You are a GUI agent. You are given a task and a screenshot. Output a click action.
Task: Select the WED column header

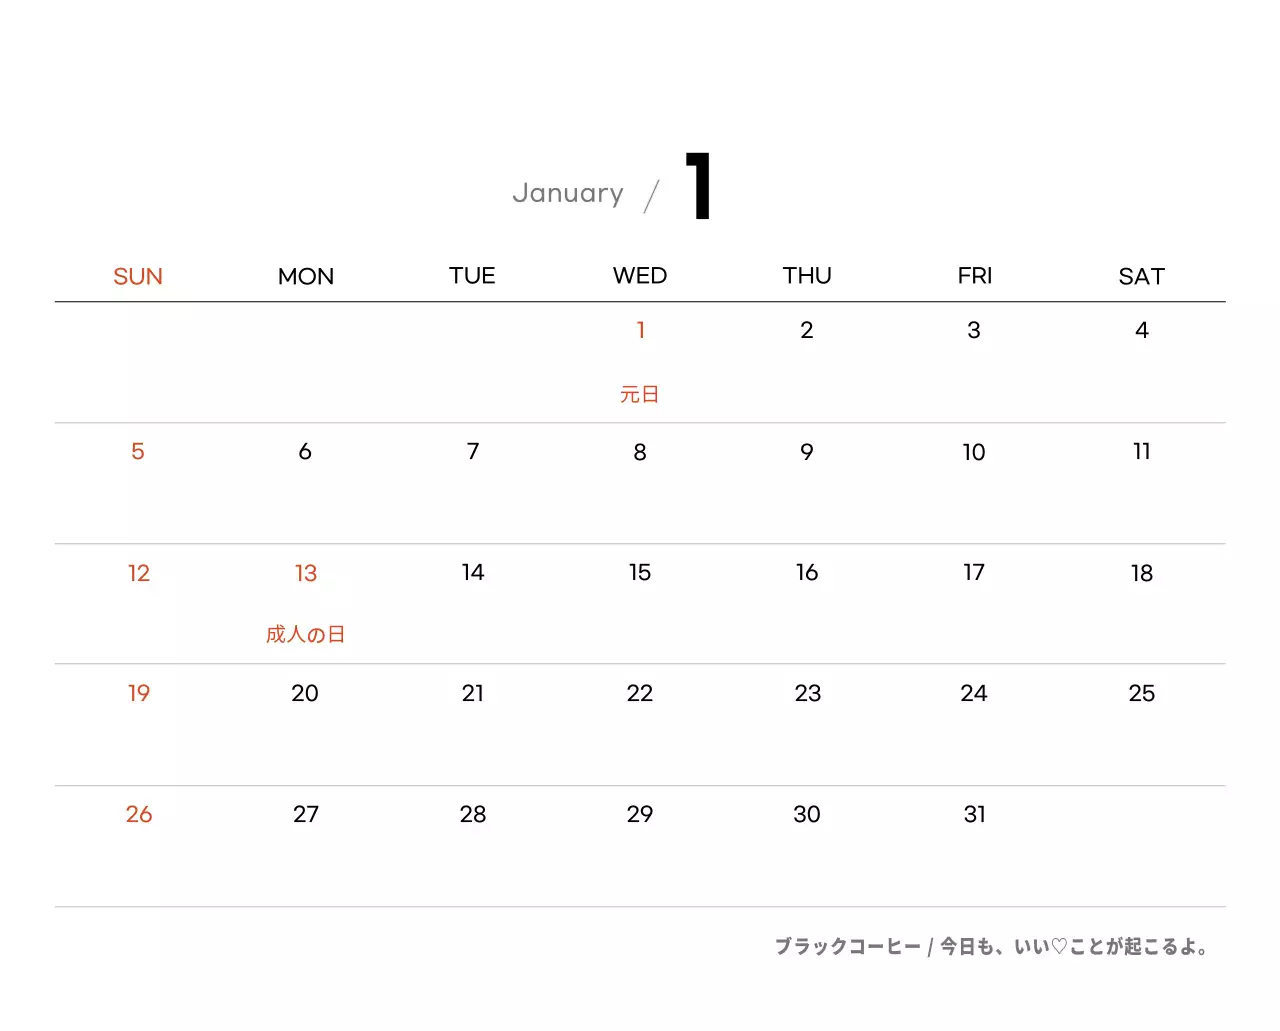tap(640, 276)
